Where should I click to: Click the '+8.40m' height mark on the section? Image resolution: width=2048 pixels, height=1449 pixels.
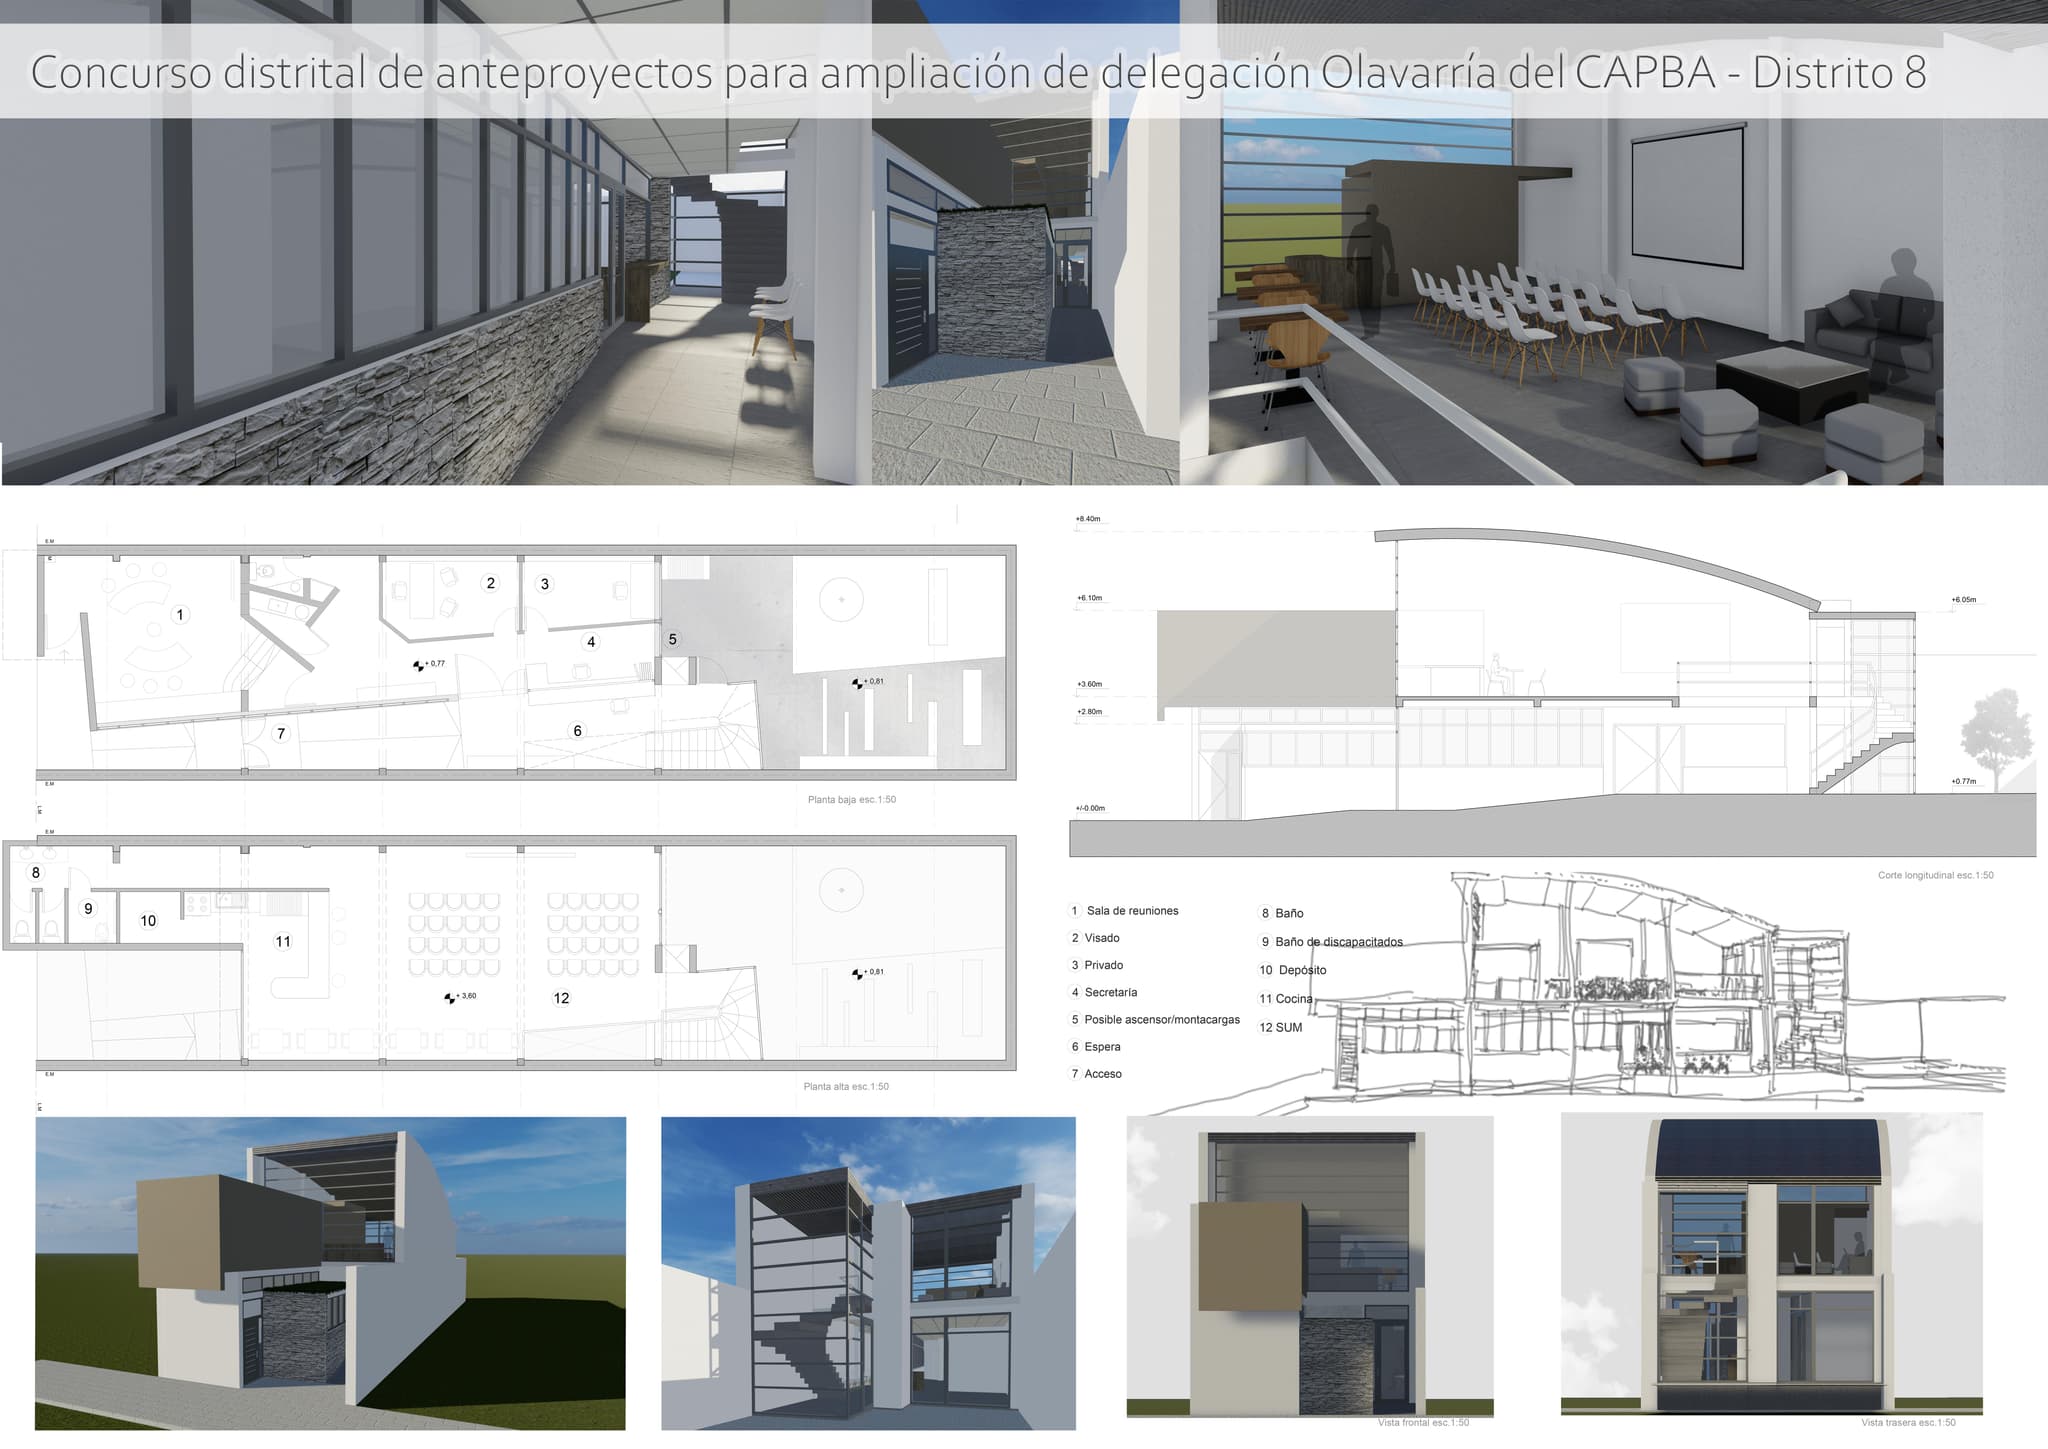coord(1088,520)
